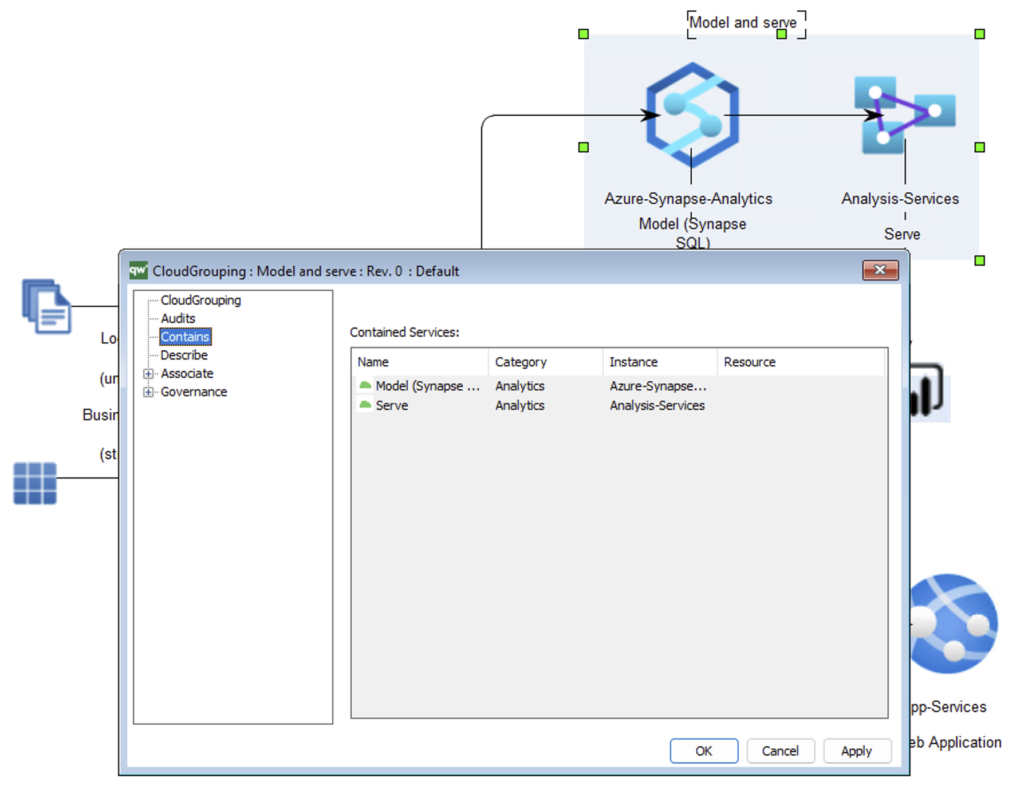Click the qw application icon in the title bar
The width and height of the screenshot is (1024, 790).
(x=138, y=270)
